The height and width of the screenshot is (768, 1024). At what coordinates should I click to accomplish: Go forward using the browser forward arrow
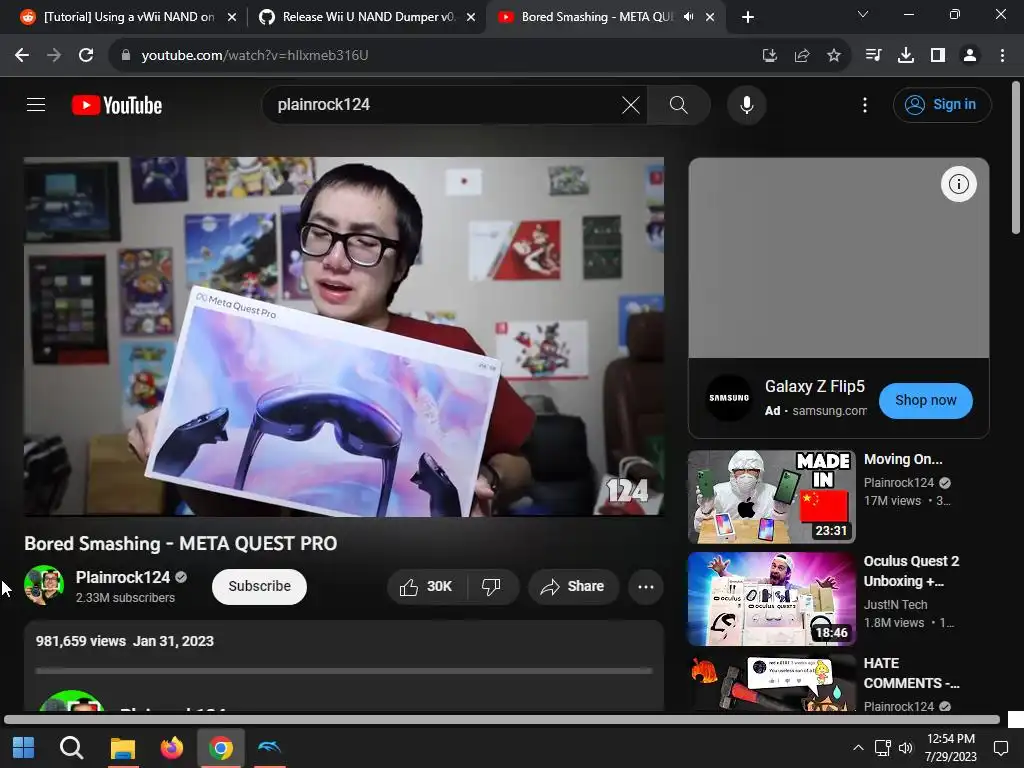[54, 55]
